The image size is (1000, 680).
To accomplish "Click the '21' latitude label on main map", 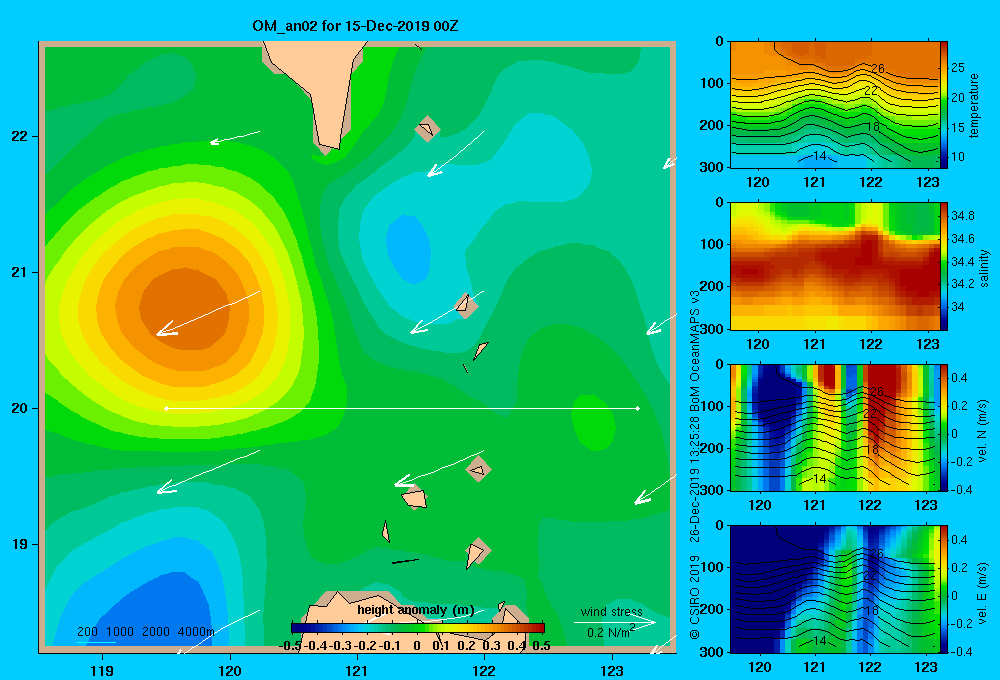I will coord(20,272).
